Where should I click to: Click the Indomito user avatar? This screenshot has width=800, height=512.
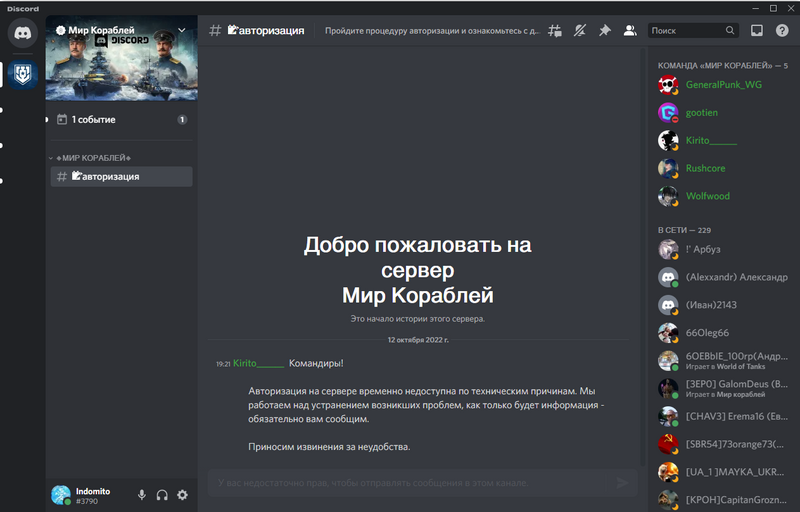click(61, 495)
